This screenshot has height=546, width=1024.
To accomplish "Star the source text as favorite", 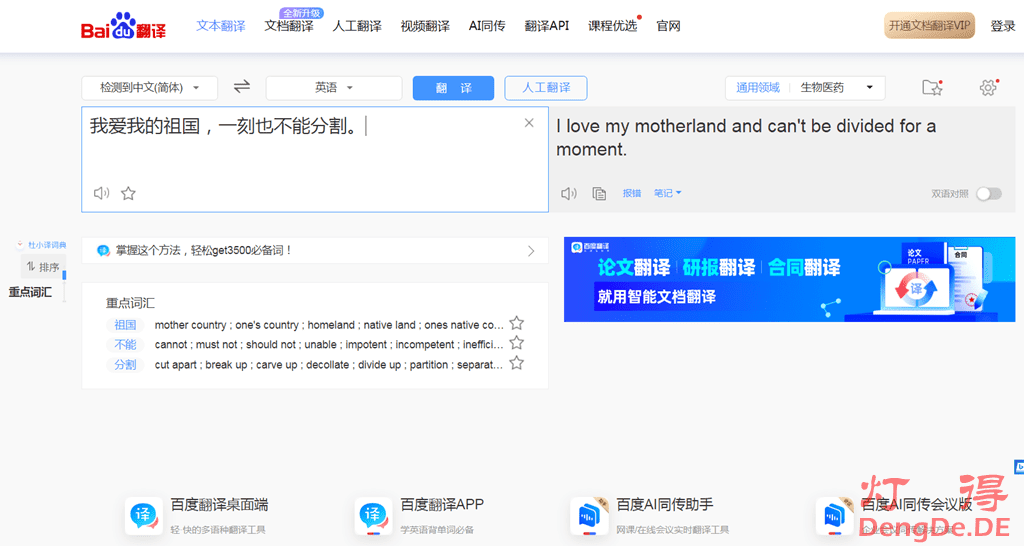I will (x=128, y=193).
